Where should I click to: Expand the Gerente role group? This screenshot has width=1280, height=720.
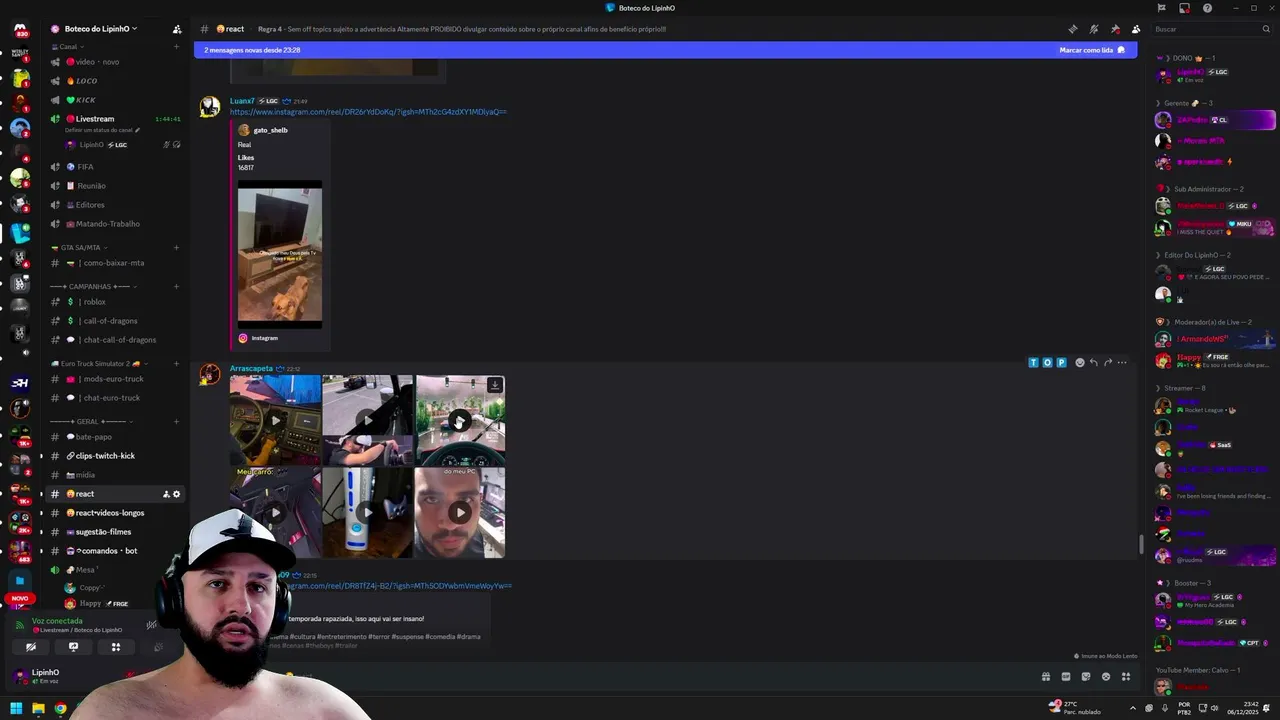pos(1184,103)
